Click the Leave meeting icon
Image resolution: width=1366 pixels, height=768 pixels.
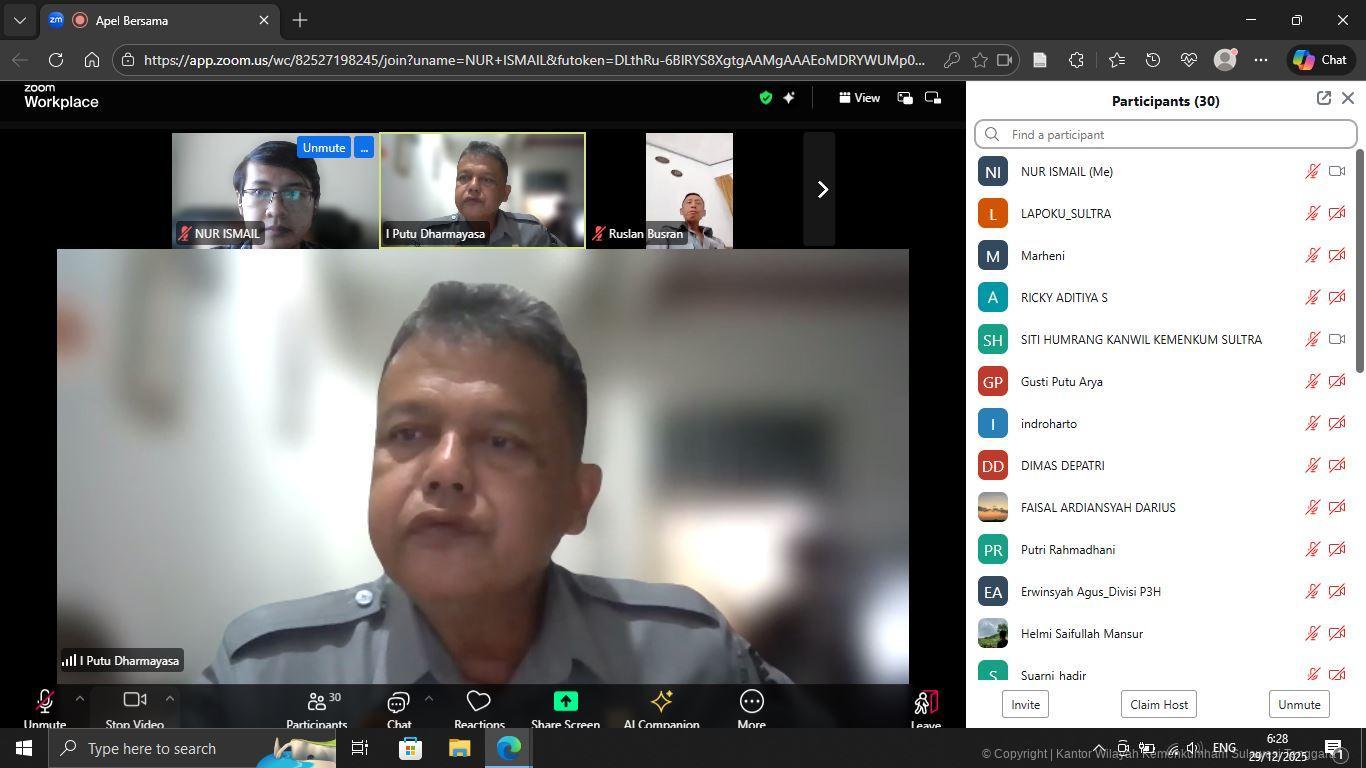click(x=925, y=703)
